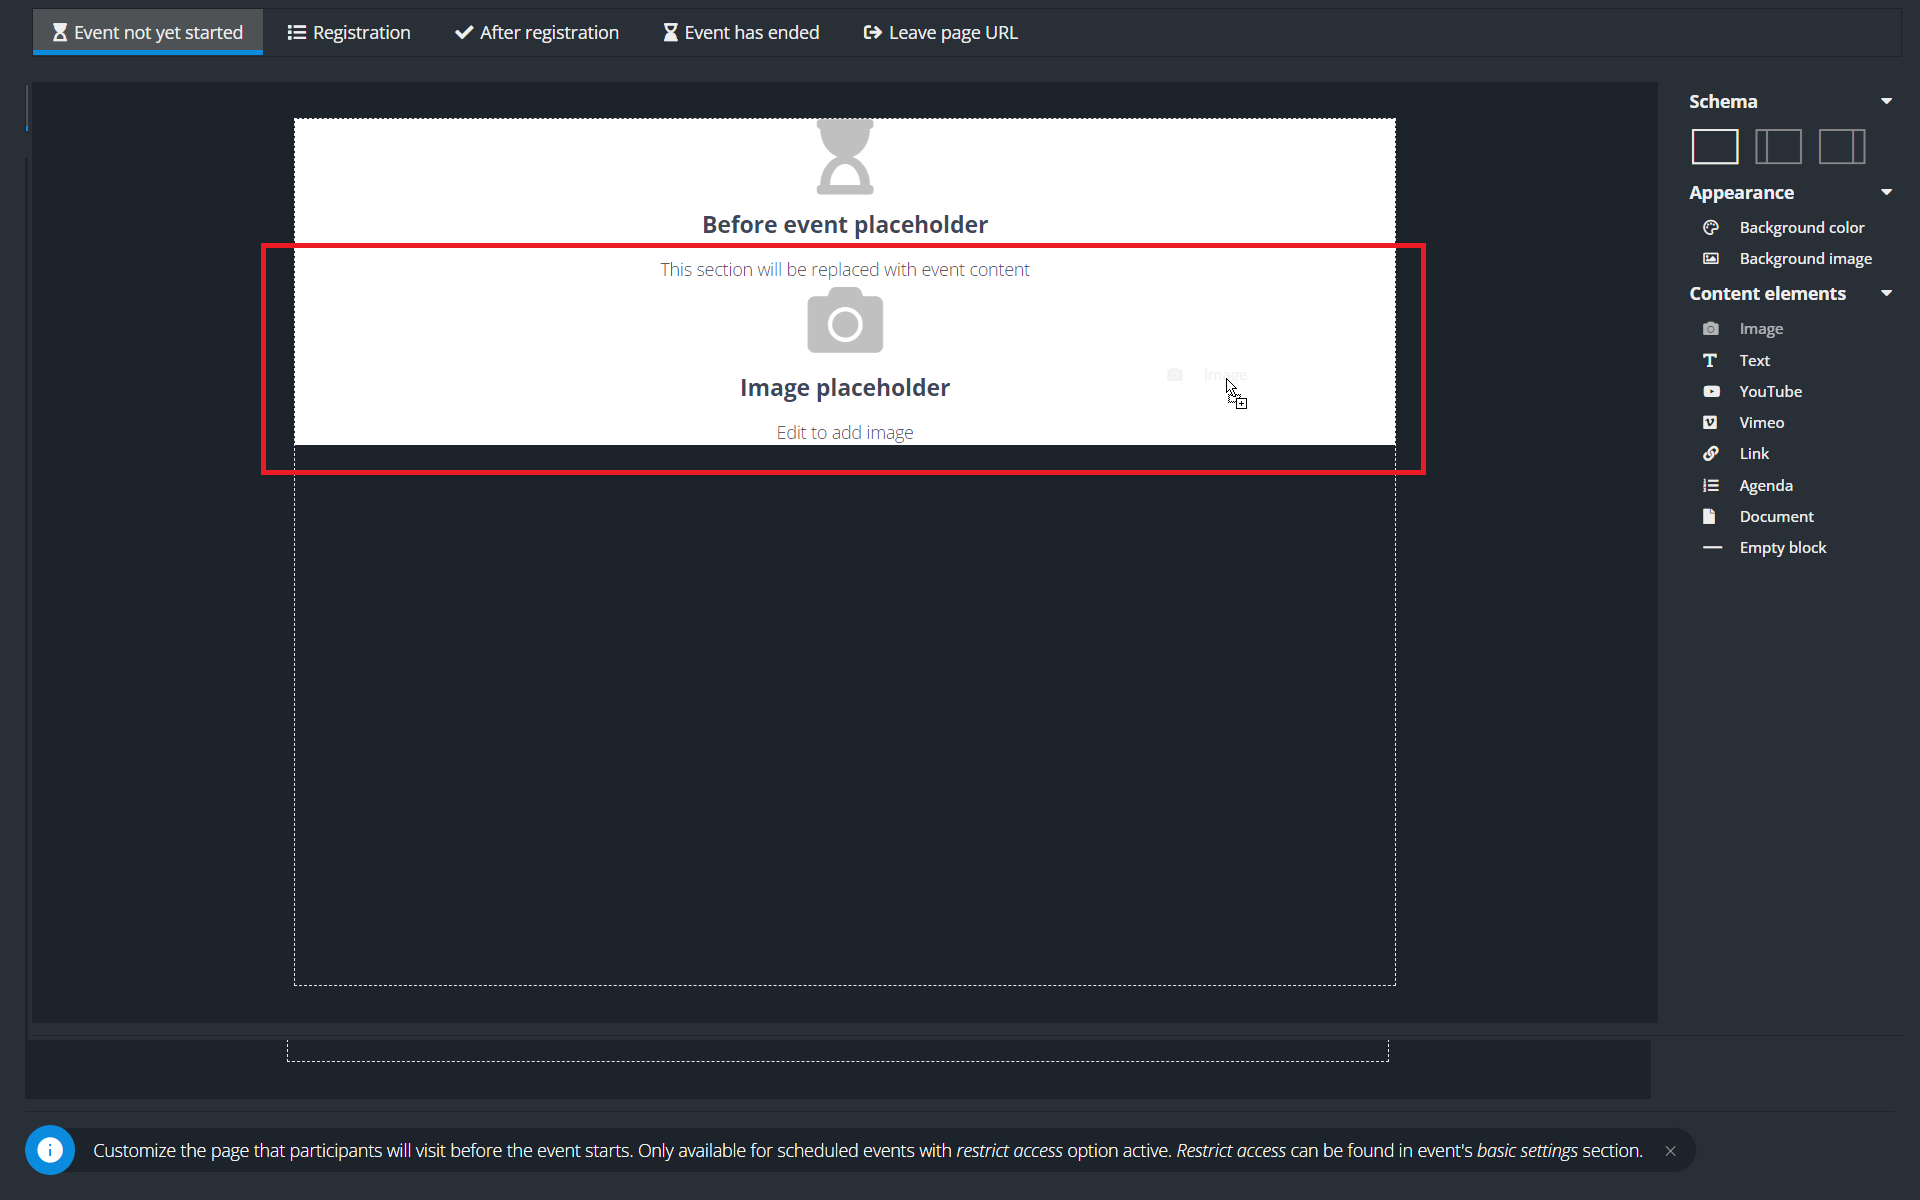Click the Text element T icon
The image size is (1920, 1200).
pos(1710,360)
